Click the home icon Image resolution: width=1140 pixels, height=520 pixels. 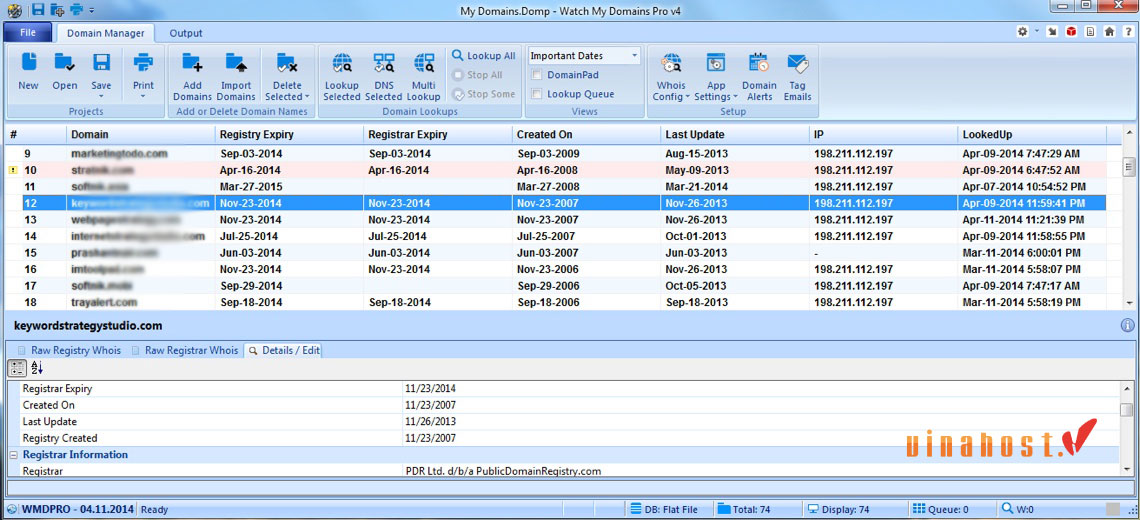pyautogui.click(x=1109, y=32)
